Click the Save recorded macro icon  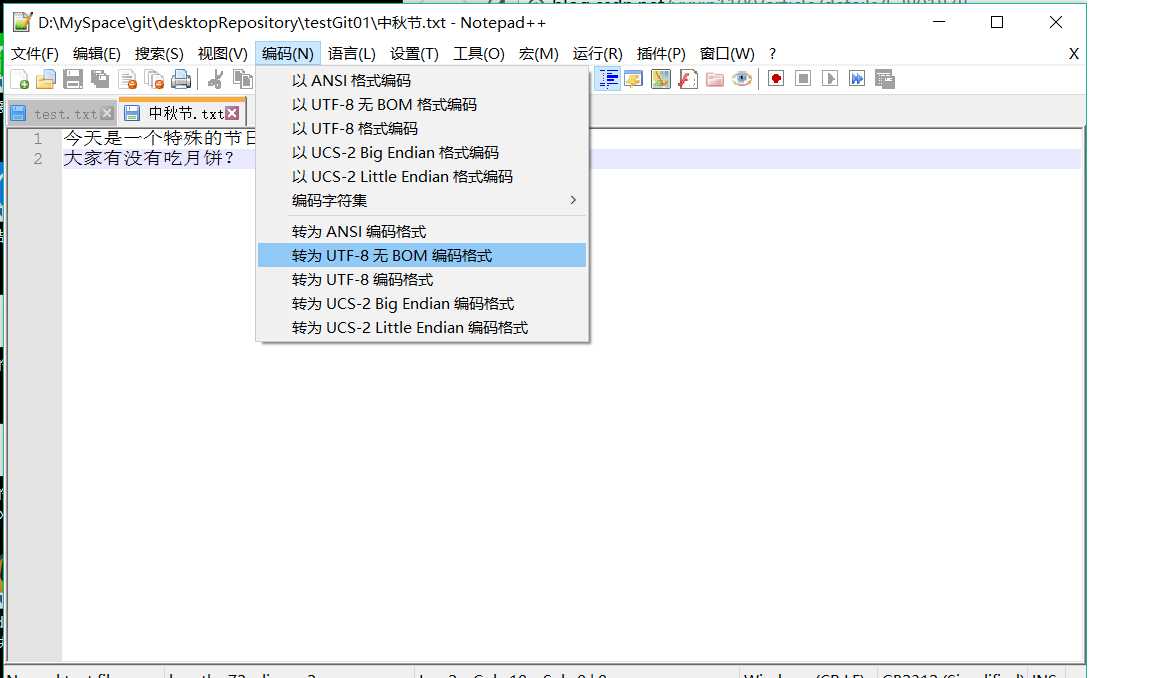click(x=885, y=79)
